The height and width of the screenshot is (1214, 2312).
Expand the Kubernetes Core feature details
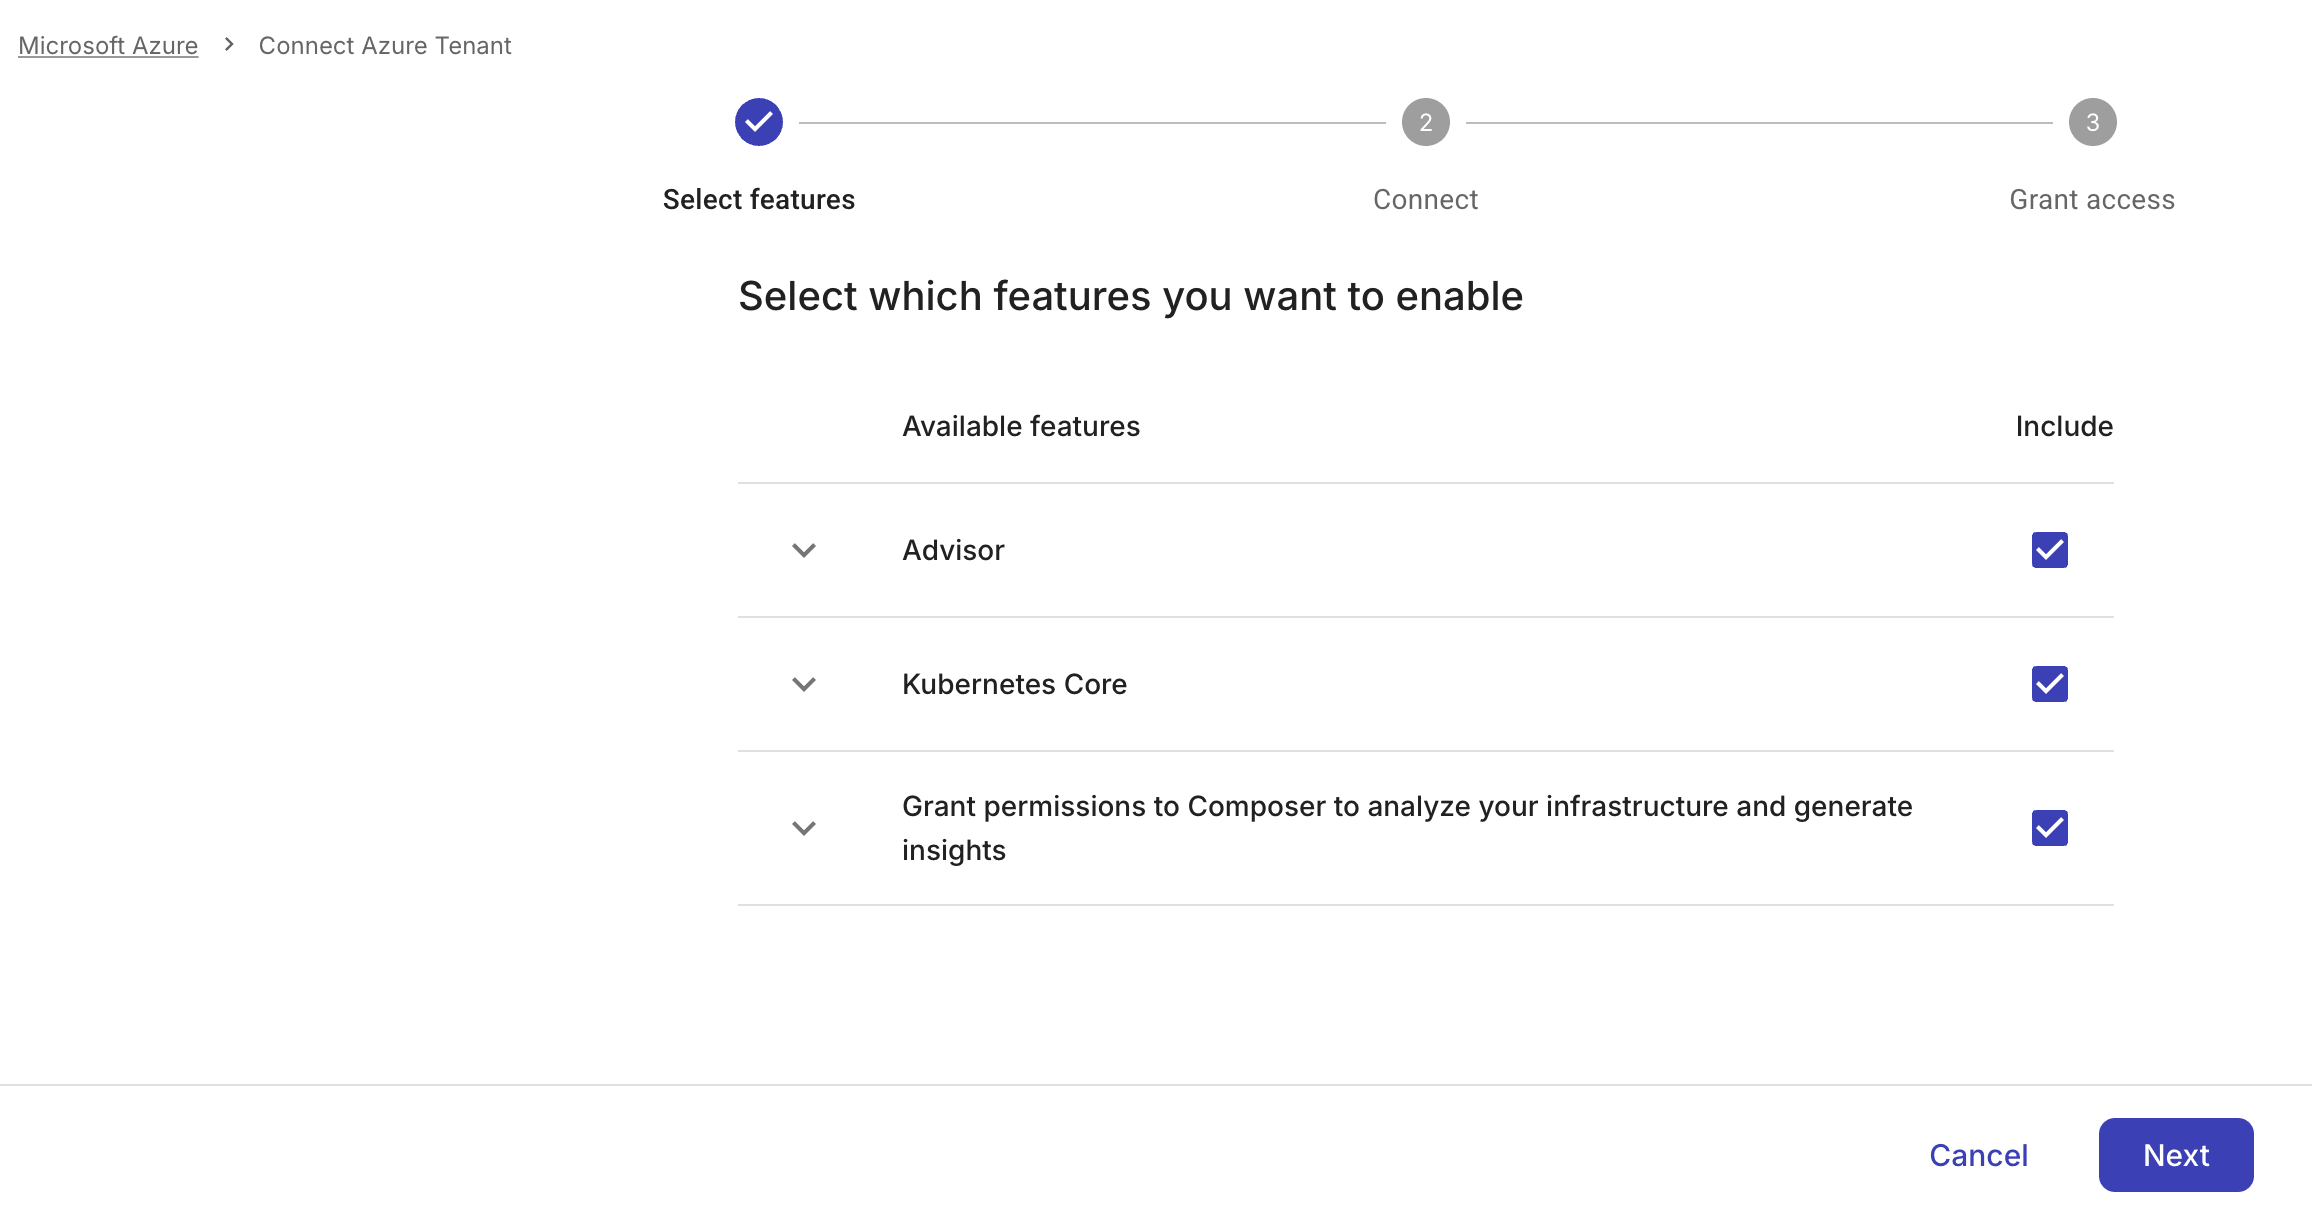coord(802,684)
